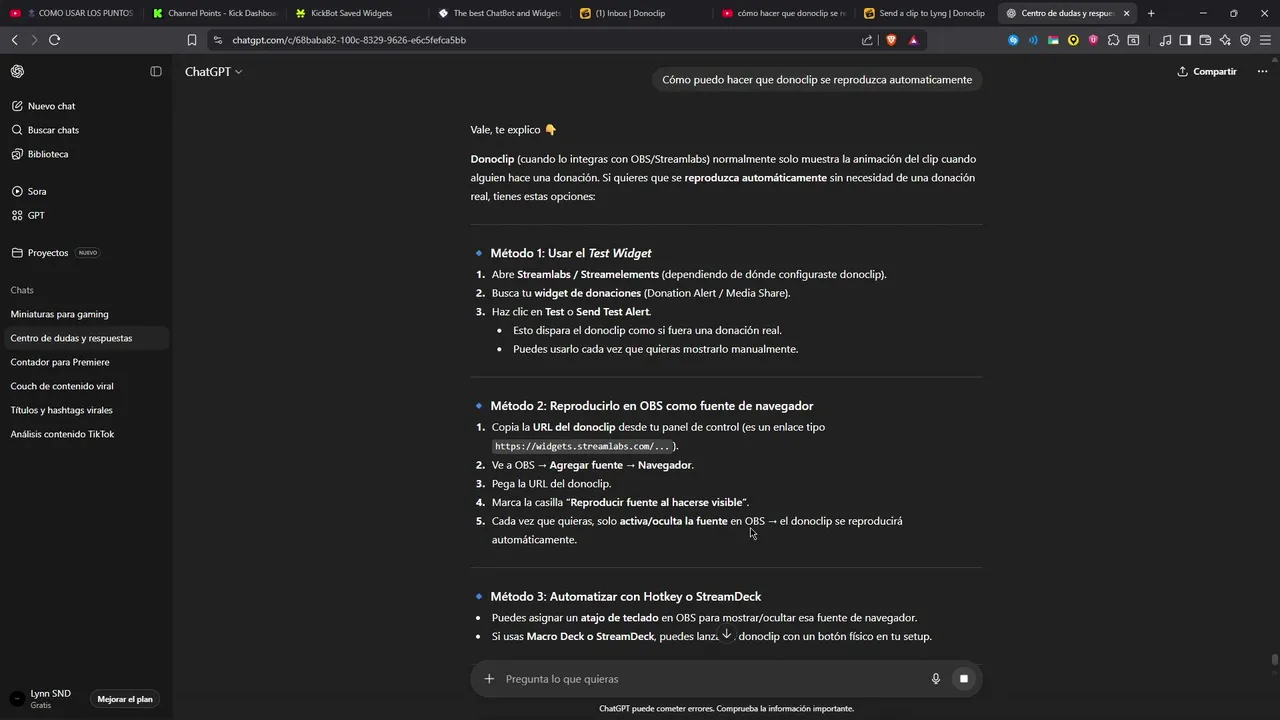Viewport: 1280px width, 720px height.
Task: Open Buscar chats
Action: point(53,130)
